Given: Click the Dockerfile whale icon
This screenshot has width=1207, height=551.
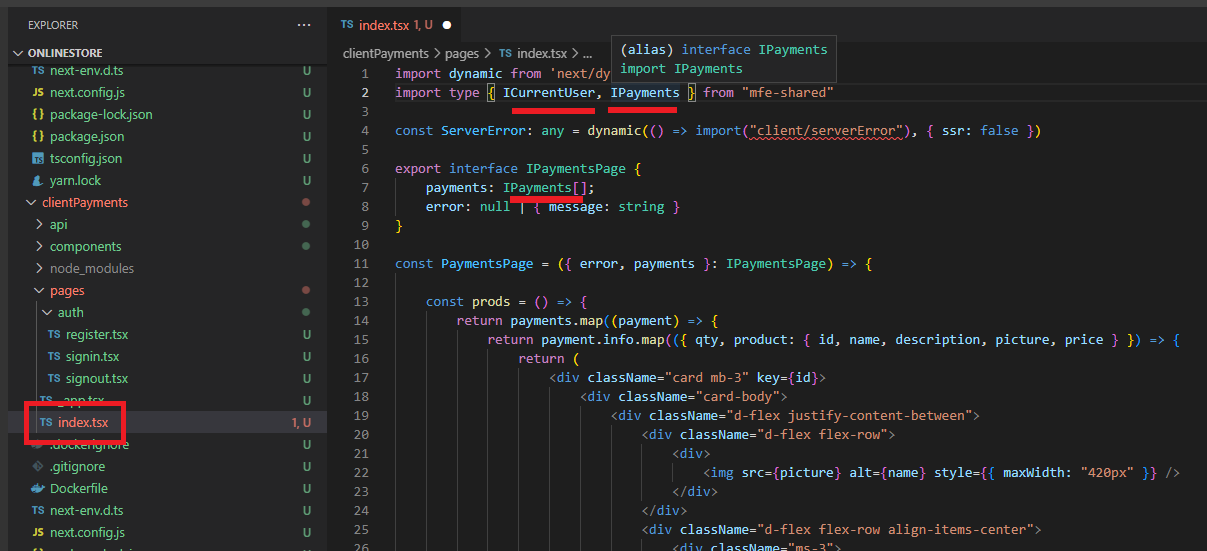Looking at the screenshot, I should click(38, 489).
